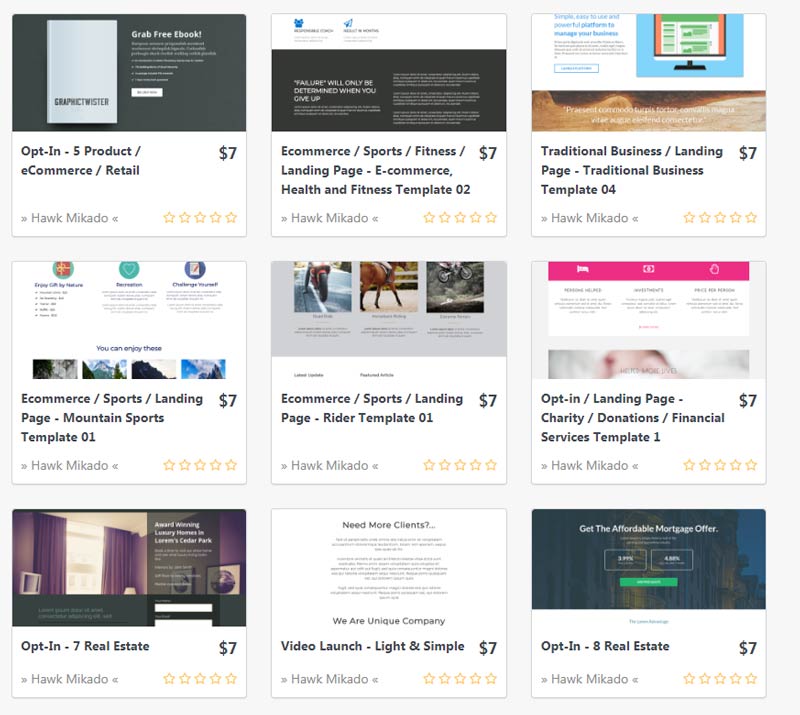Open Hawk Mikado author under Video Launch
800x715 pixels.
[x=330, y=679]
